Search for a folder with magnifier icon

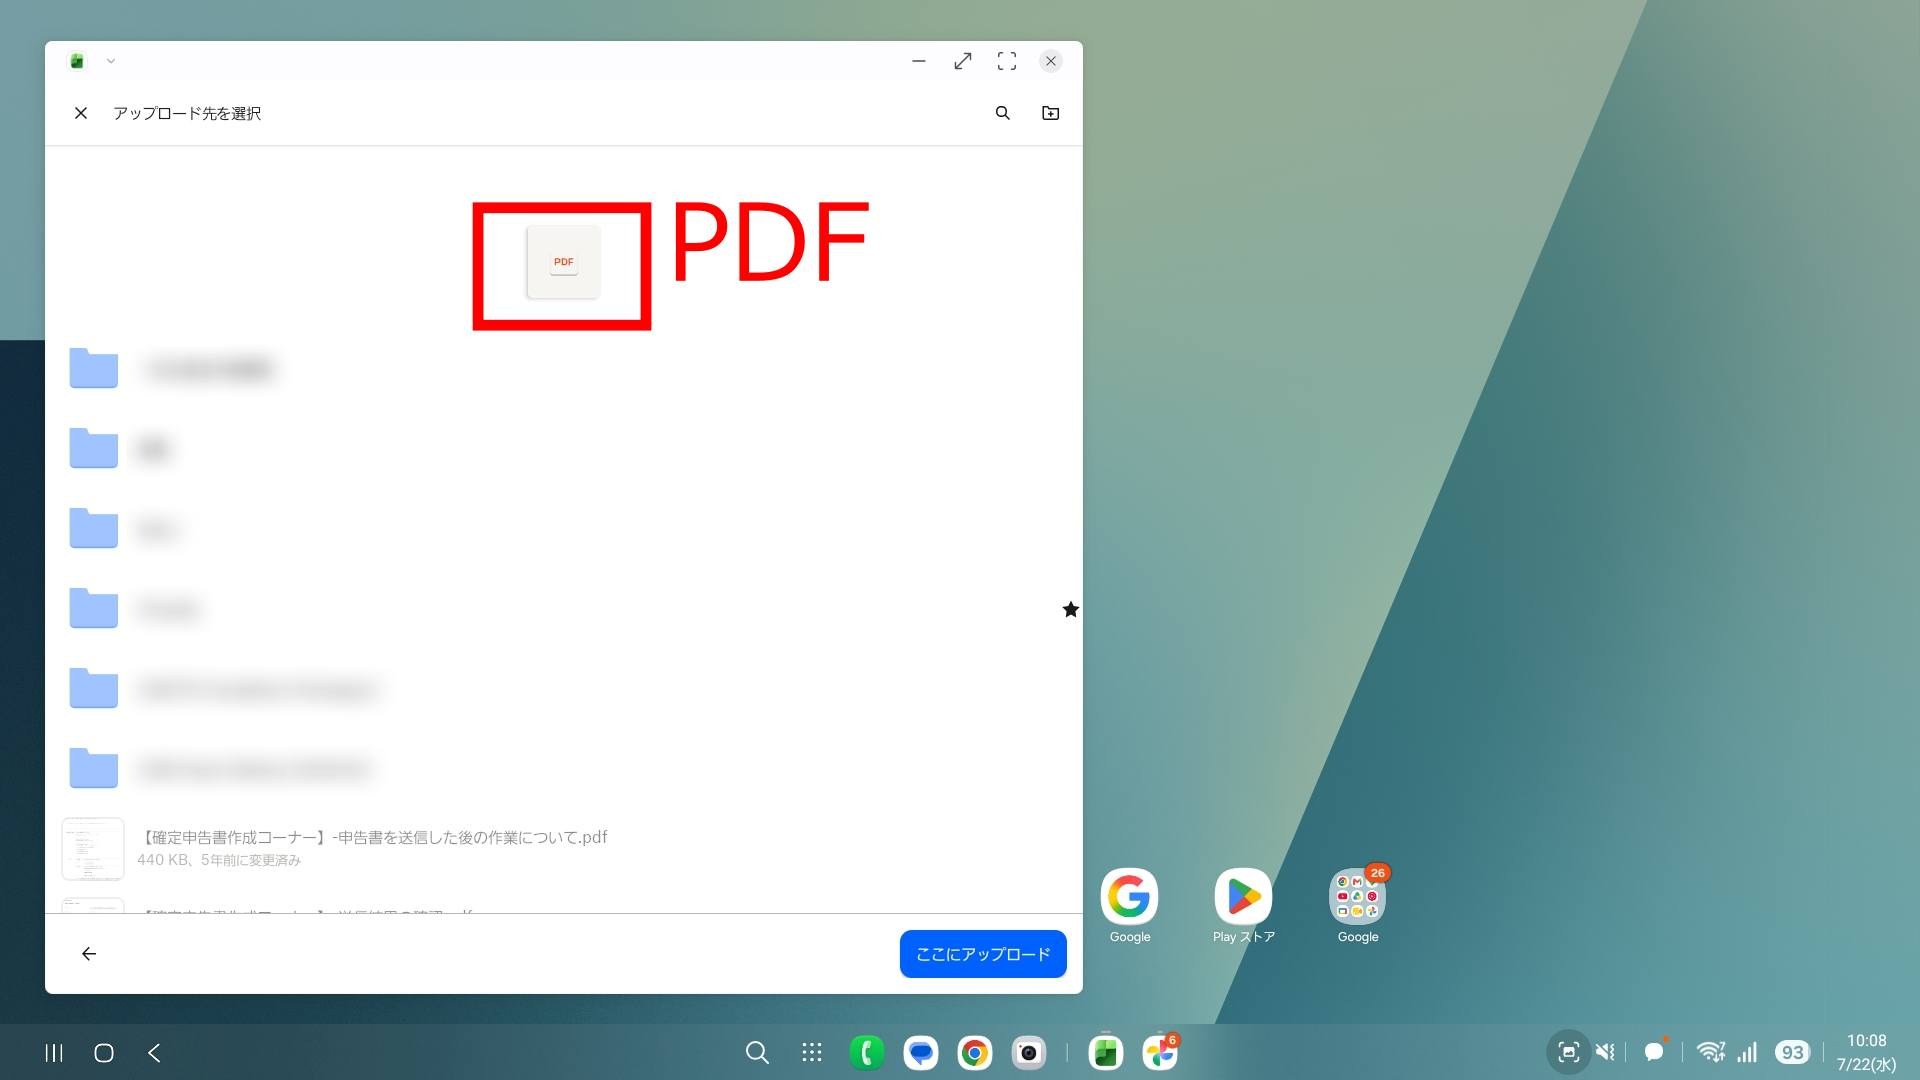point(1002,113)
